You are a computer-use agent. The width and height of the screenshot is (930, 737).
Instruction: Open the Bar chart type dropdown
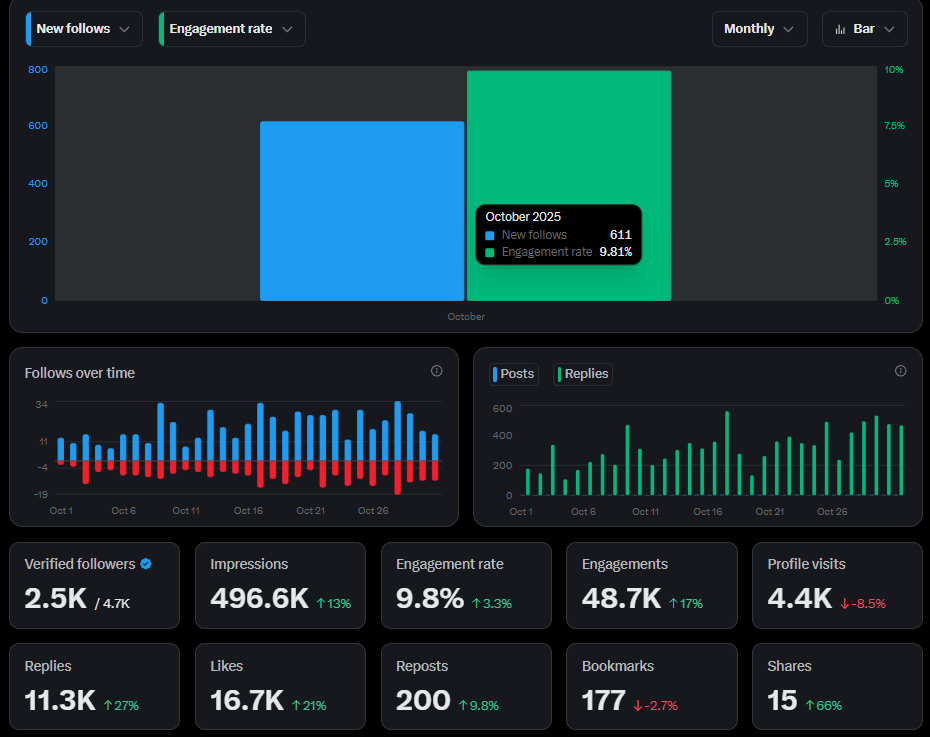(x=864, y=29)
